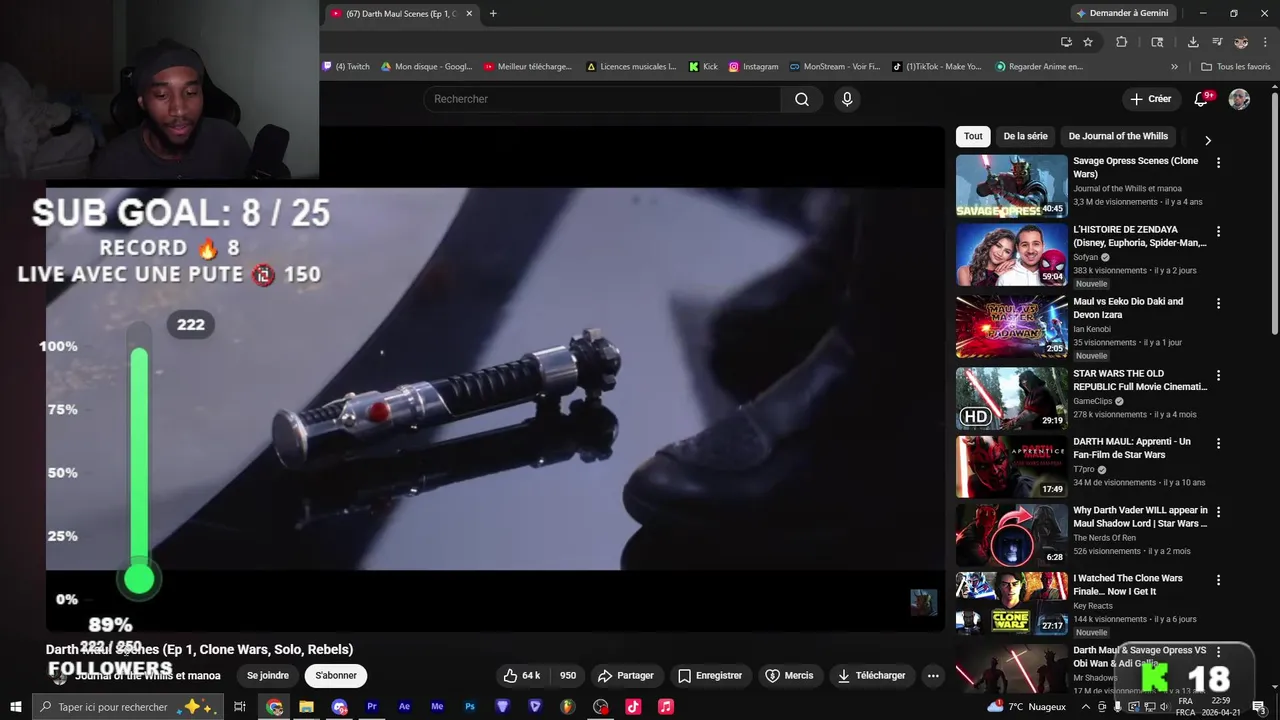Screen dimensions: 1280x720
Task: Open Adobe Premiere Pro from the taskbar
Action: pyautogui.click(x=372, y=707)
